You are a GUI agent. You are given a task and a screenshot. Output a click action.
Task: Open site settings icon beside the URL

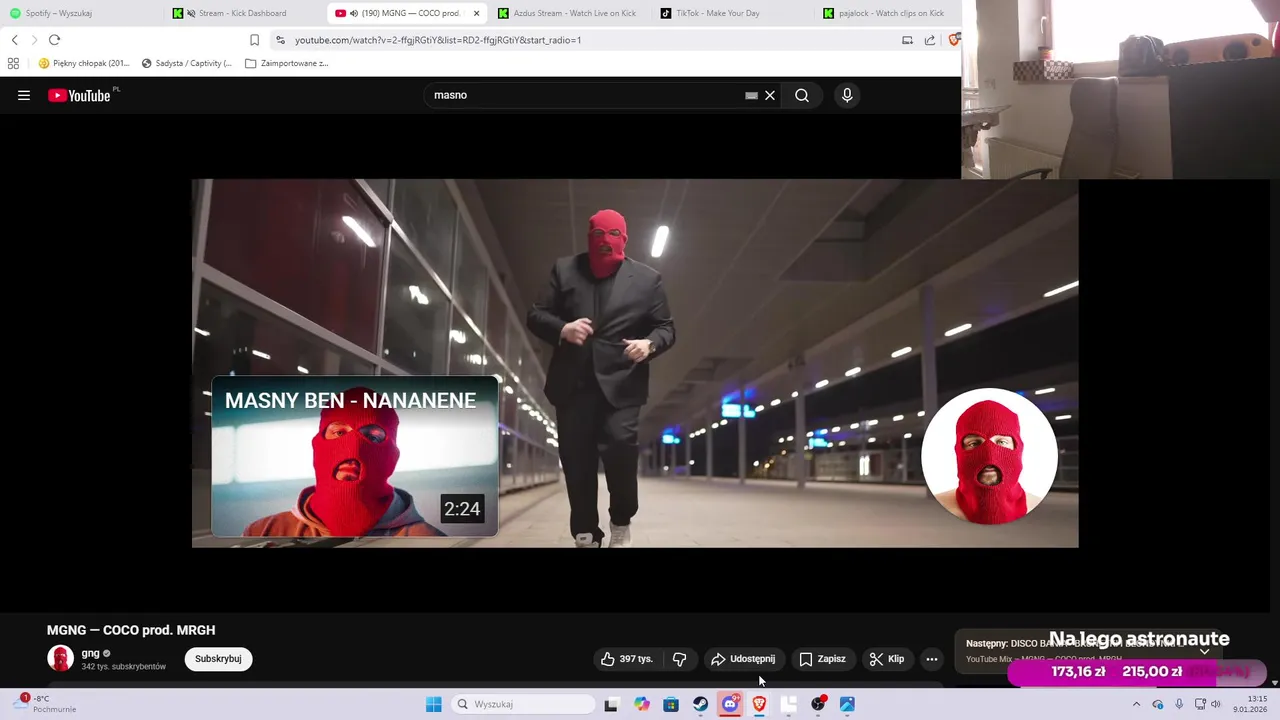(280, 40)
